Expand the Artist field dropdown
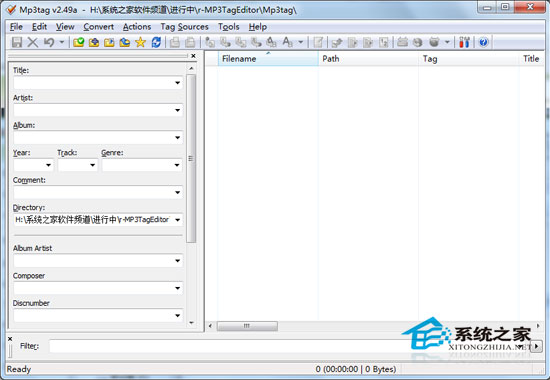The height and width of the screenshot is (380, 550). click(x=177, y=110)
